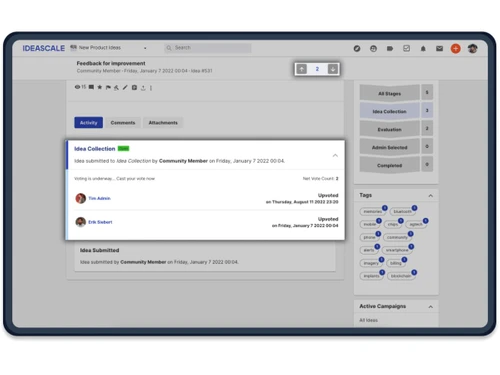Screen dimensions: 500x375
Task: Click the comment bubble icon in idea toolbar
Action: [x=91, y=87]
